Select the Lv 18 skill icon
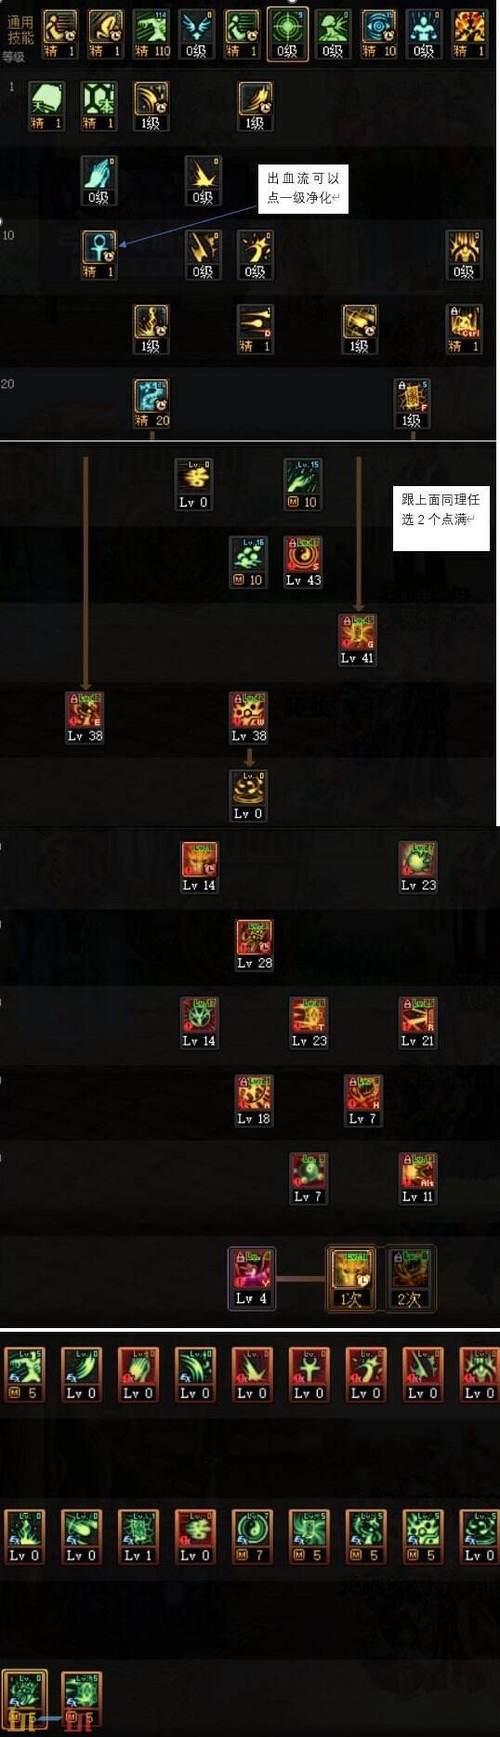This screenshot has height=1737, width=500. 254,1101
